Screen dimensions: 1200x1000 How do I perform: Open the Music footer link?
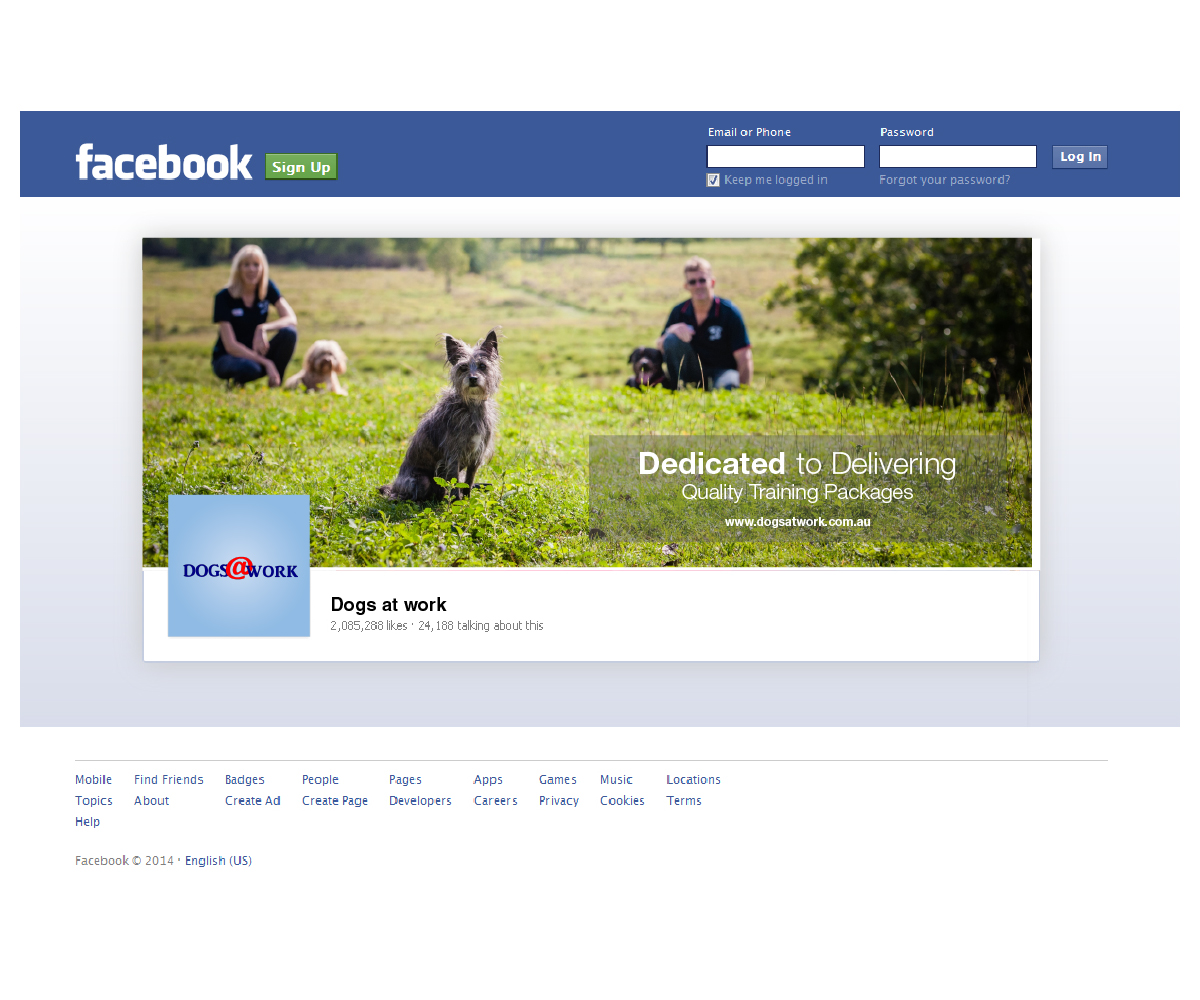(616, 780)
